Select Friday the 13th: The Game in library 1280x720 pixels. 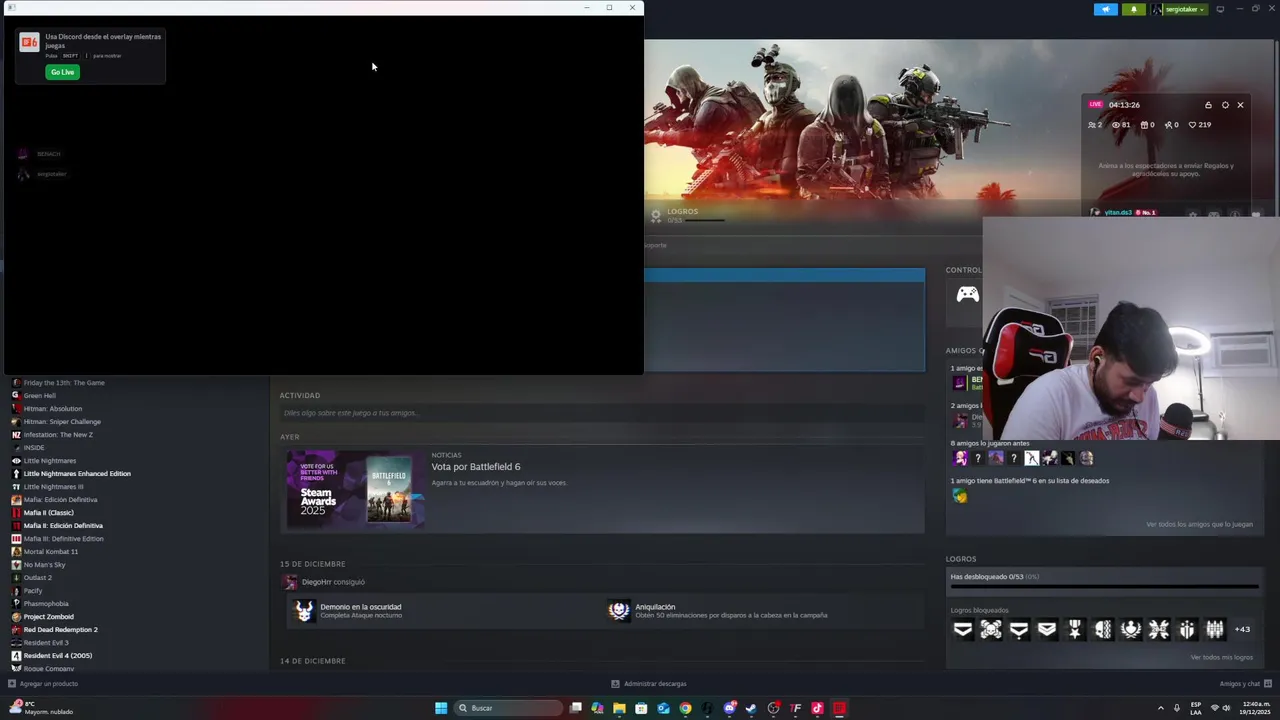tap(64, 383)
